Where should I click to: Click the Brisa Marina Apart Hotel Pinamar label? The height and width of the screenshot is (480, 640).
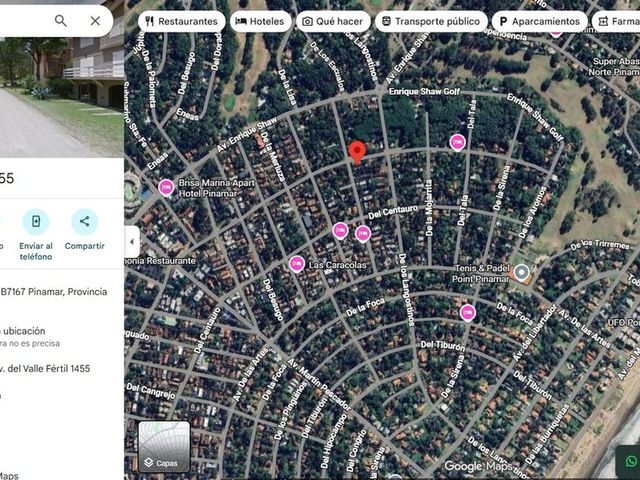(x=217, y=188)
